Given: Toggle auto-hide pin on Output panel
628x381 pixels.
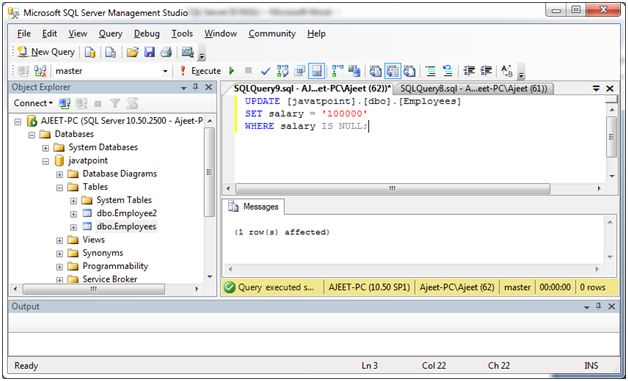Looking at the screenshot, I should coord(598,306).
